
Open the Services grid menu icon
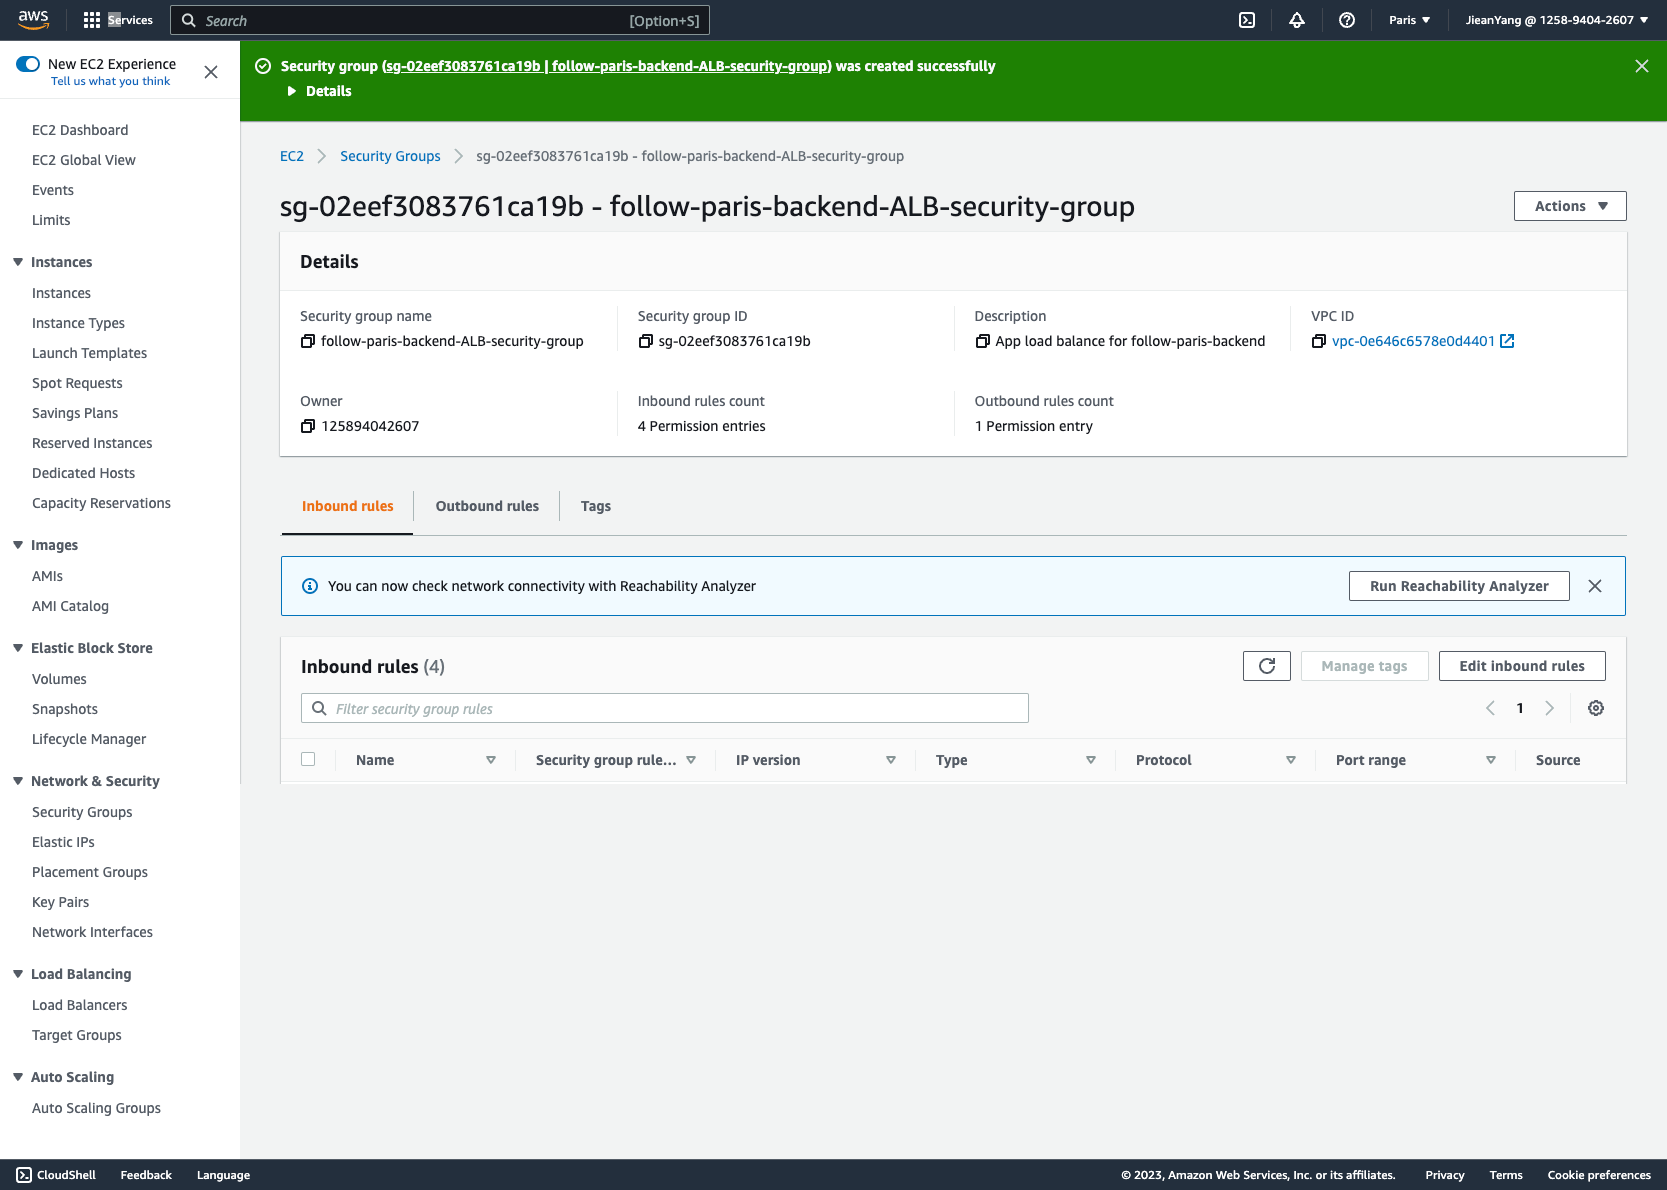(92, 20)
